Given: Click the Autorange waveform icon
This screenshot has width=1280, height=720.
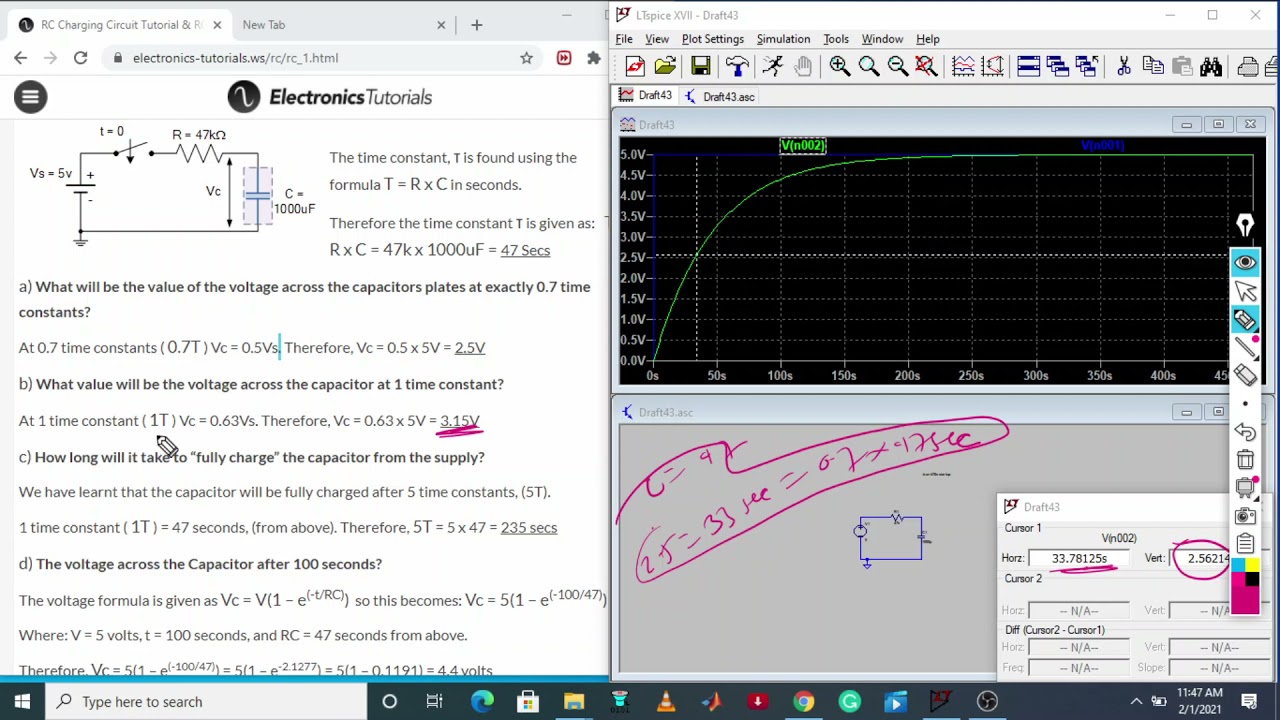Looking at the screenshot, I should click(963, 66).
